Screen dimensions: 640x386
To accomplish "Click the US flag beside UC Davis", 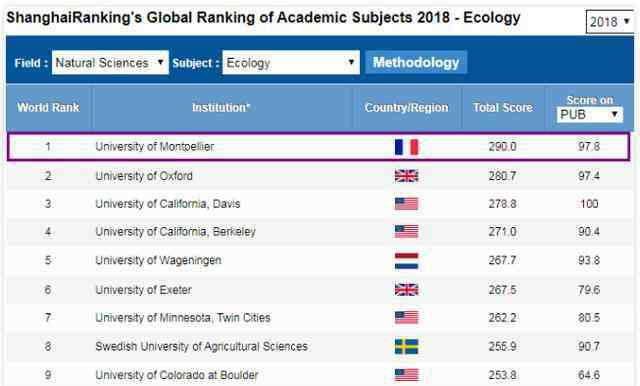I will 407,204.
